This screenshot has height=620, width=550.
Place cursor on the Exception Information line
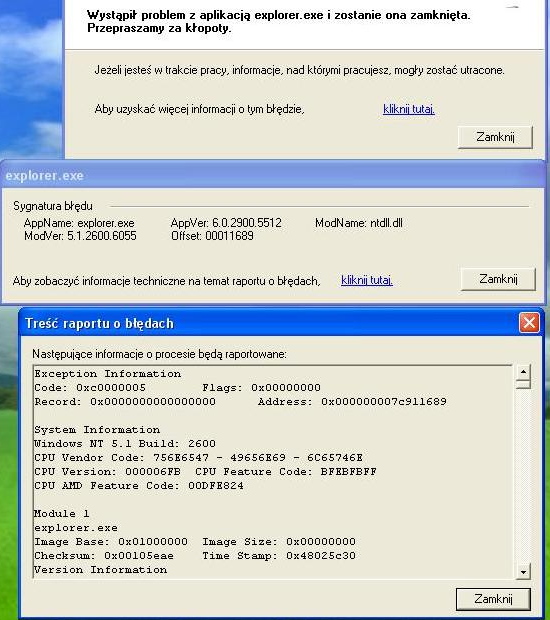[108, 374]
